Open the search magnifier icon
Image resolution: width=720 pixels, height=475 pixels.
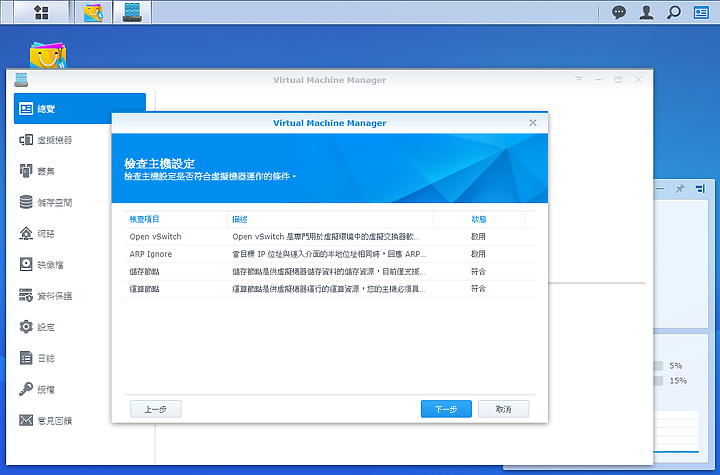pos(674,12)
